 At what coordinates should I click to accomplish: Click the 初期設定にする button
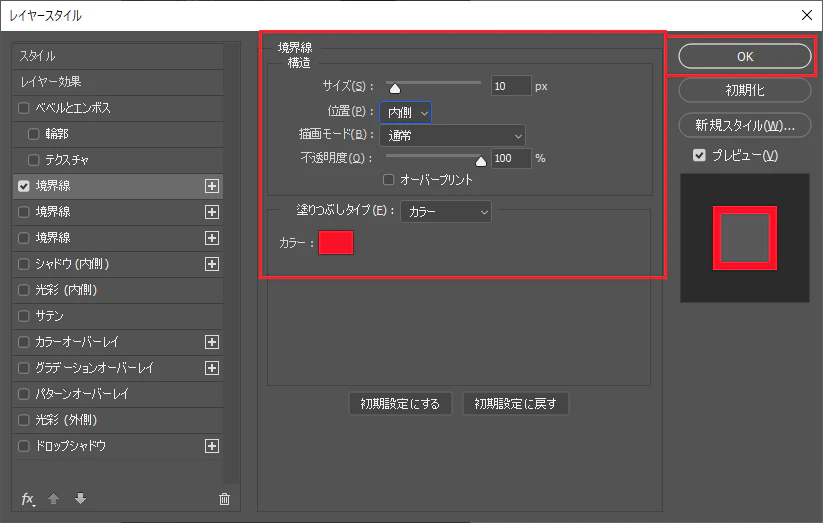click(x=400, y=404)
